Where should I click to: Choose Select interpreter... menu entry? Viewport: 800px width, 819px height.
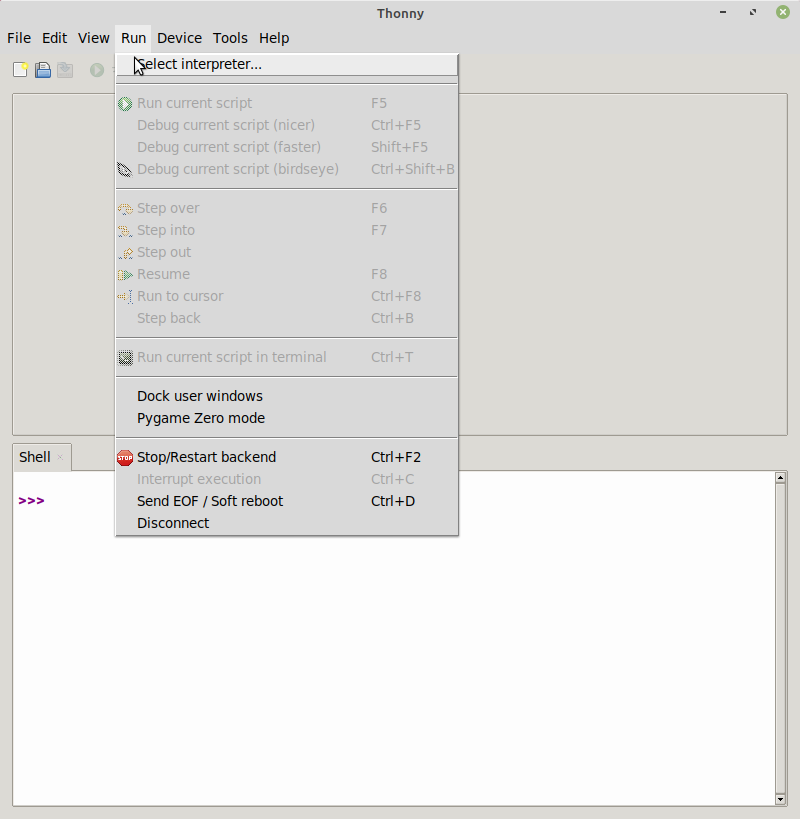click(x=287, y=64)
